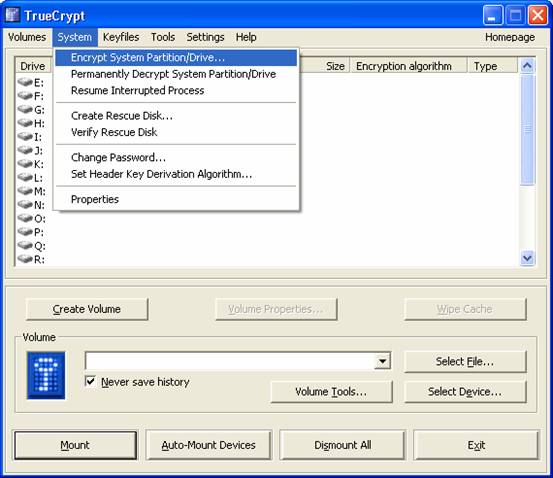
Task: Click the scroll up arrow of drive list
Action: 527,66
